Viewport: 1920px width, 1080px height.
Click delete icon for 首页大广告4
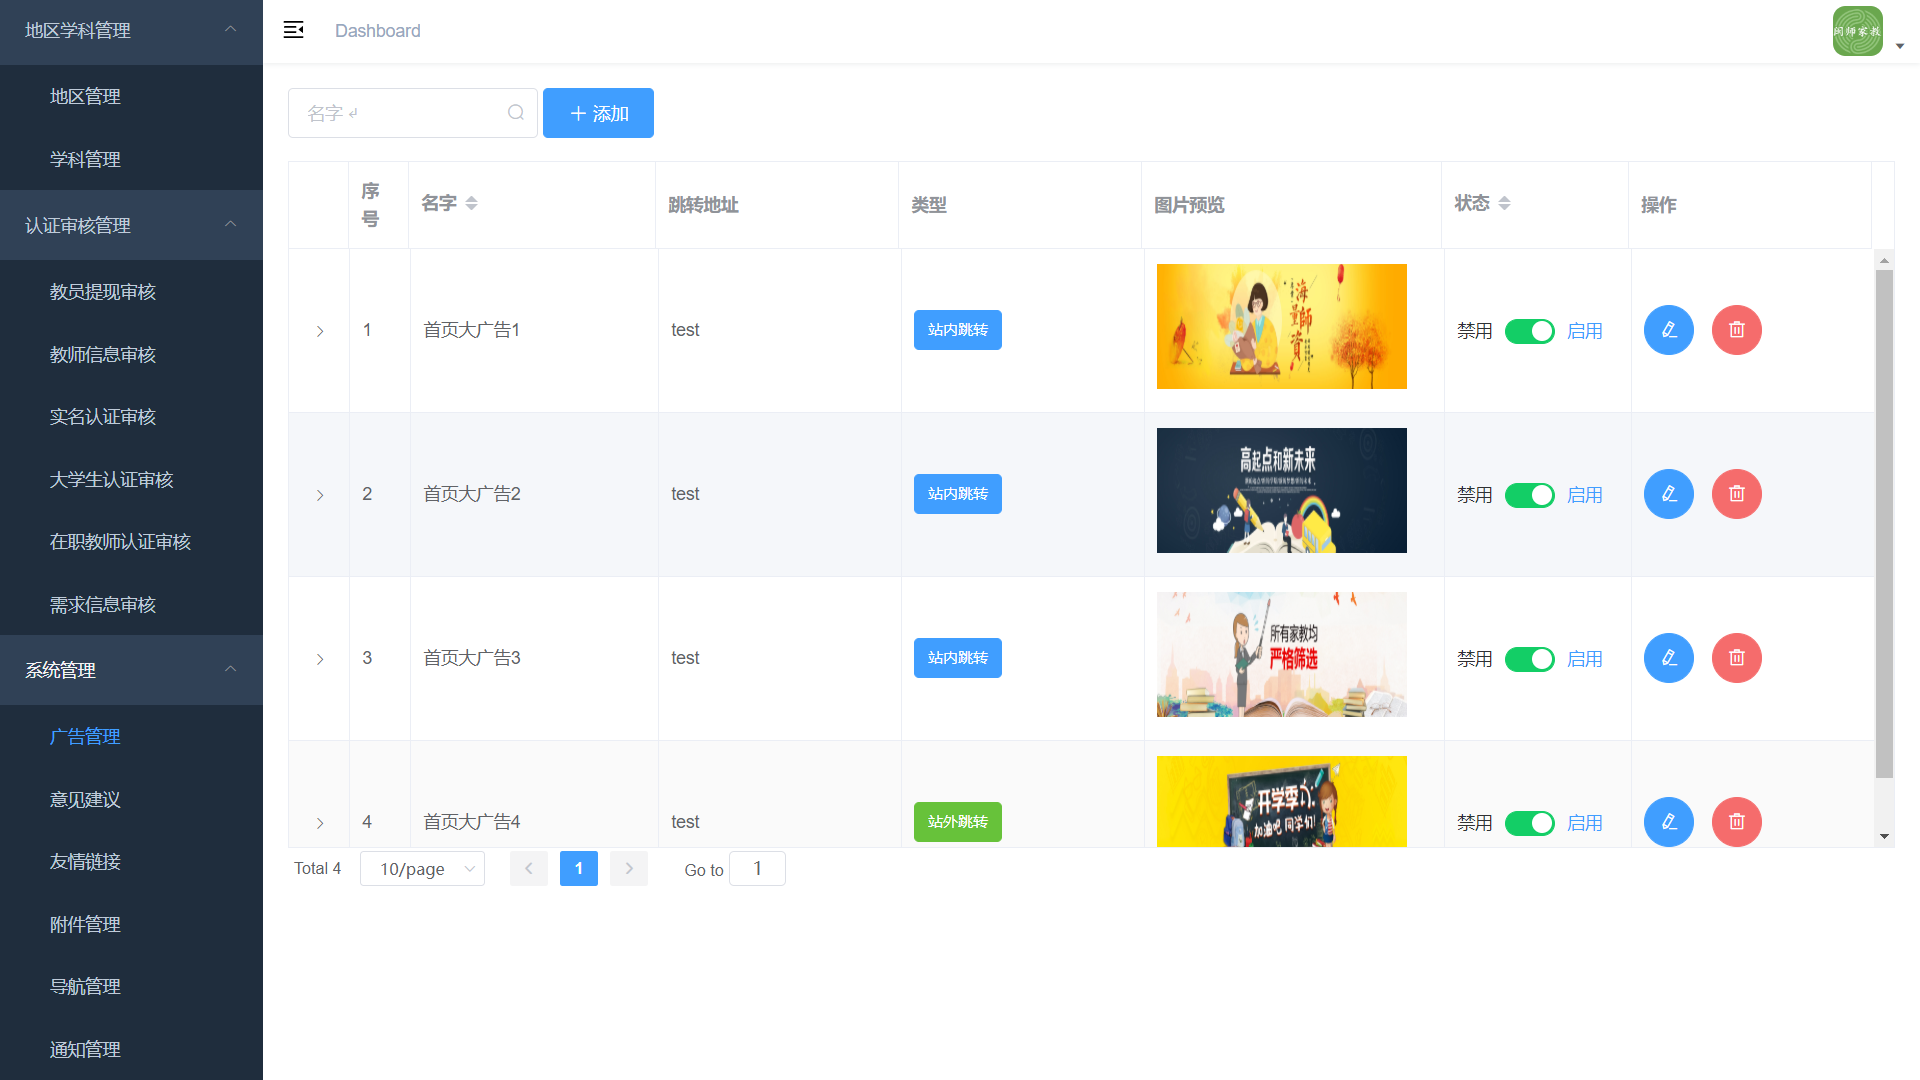(1736, 821)
